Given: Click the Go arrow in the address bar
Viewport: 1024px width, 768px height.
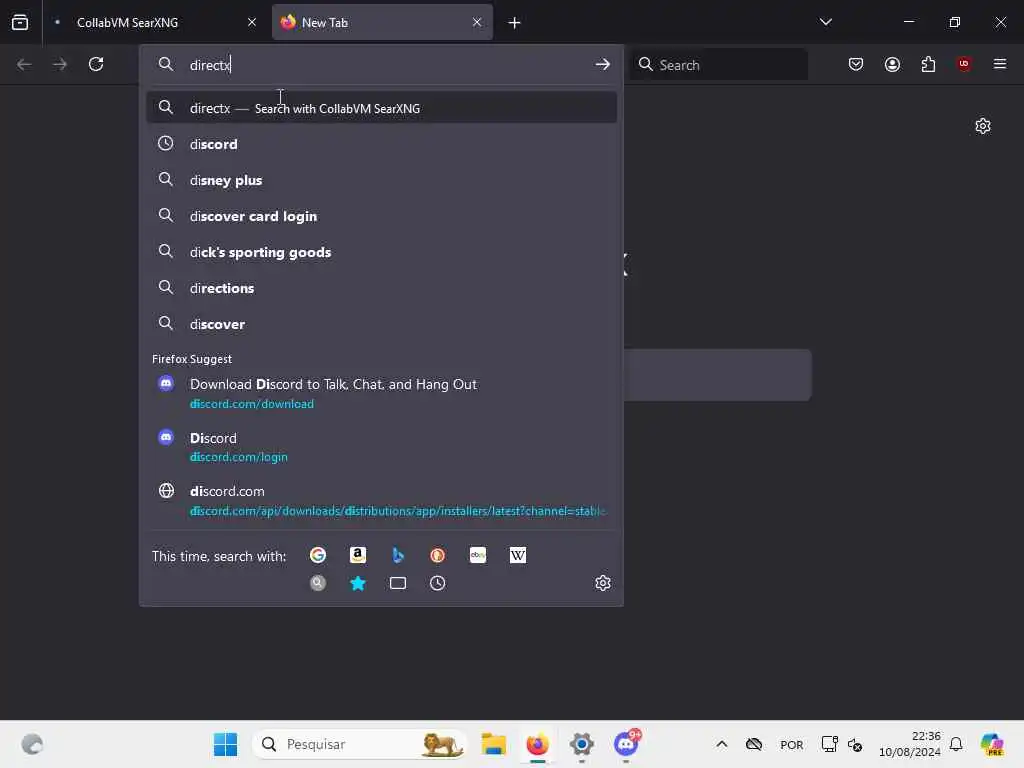Looking at the screenshot, I should [x=602, y=64].
